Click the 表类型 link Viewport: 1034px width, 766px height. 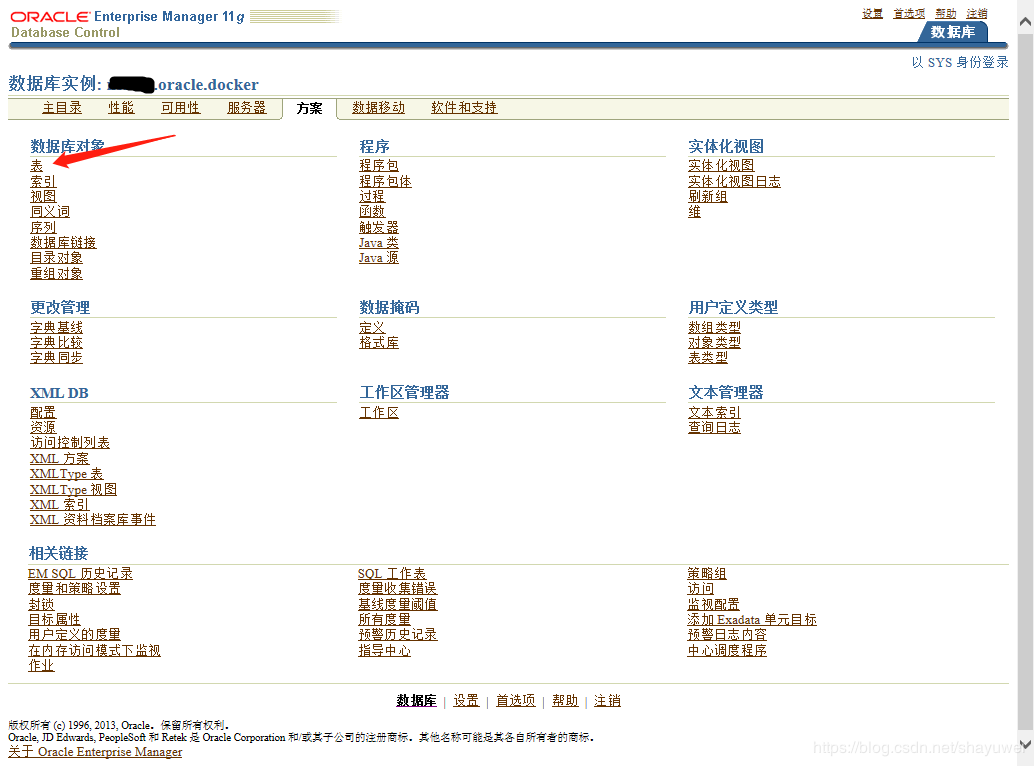click(x=708, y=358)
